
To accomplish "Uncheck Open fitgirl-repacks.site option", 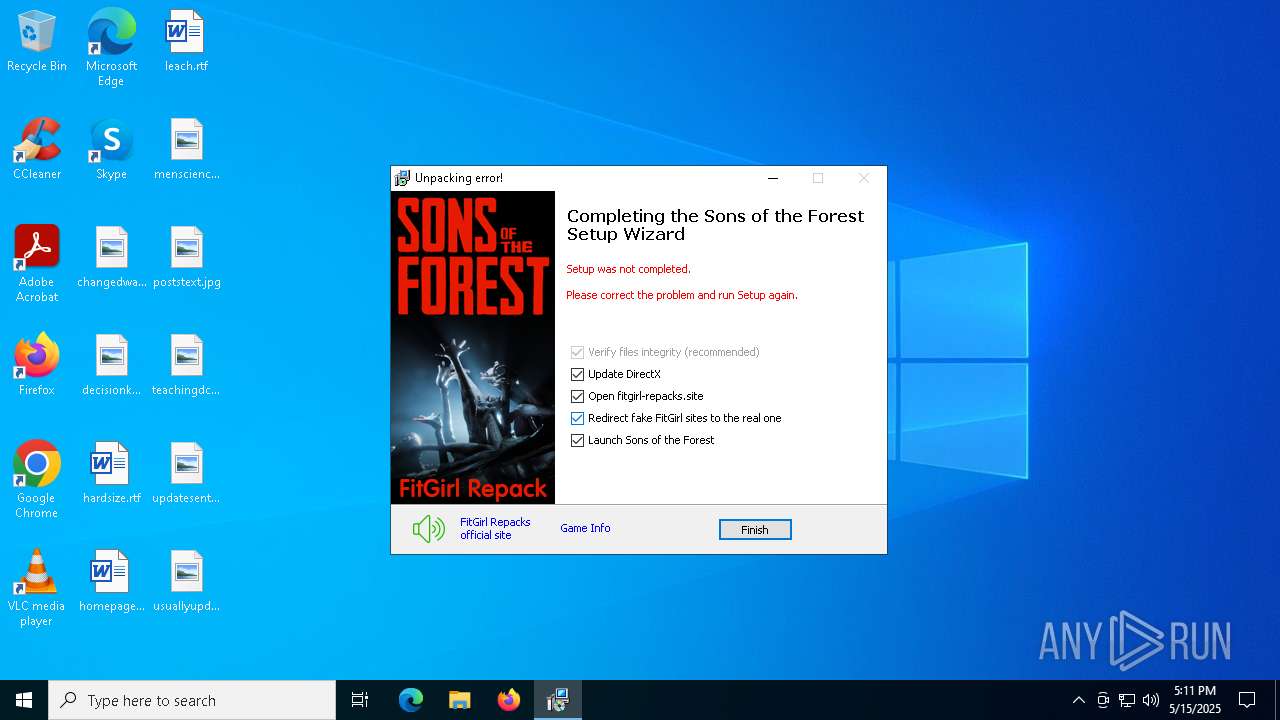I will pos(577,396).
